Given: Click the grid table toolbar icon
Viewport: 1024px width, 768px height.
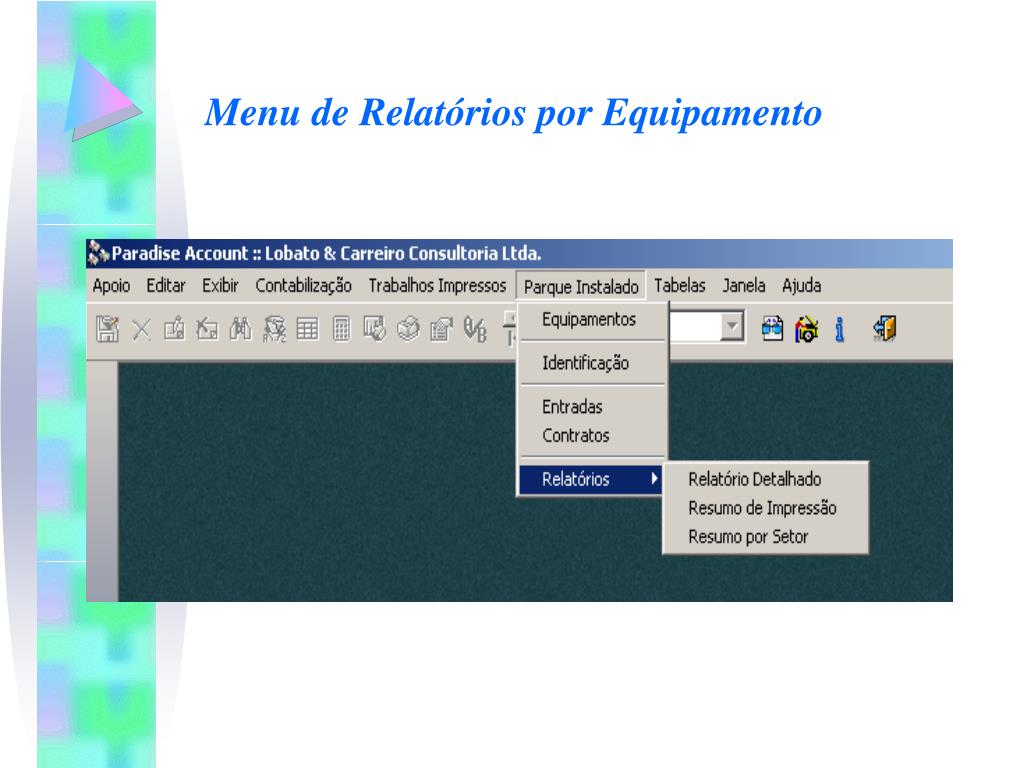Looking at the screenshot, I should [x=308, y=329].
